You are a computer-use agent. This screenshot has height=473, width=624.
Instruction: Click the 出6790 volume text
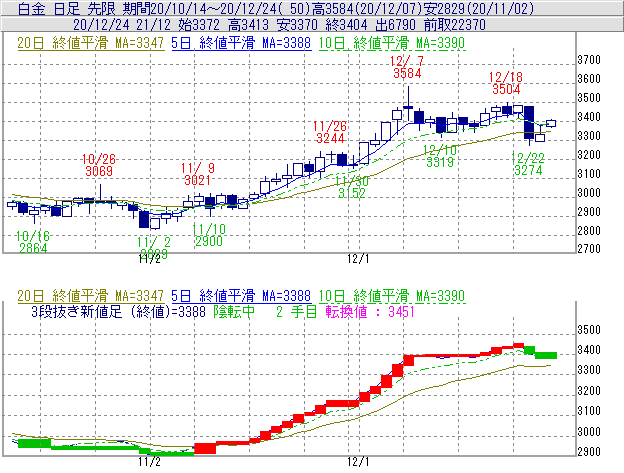click(396, 25)
